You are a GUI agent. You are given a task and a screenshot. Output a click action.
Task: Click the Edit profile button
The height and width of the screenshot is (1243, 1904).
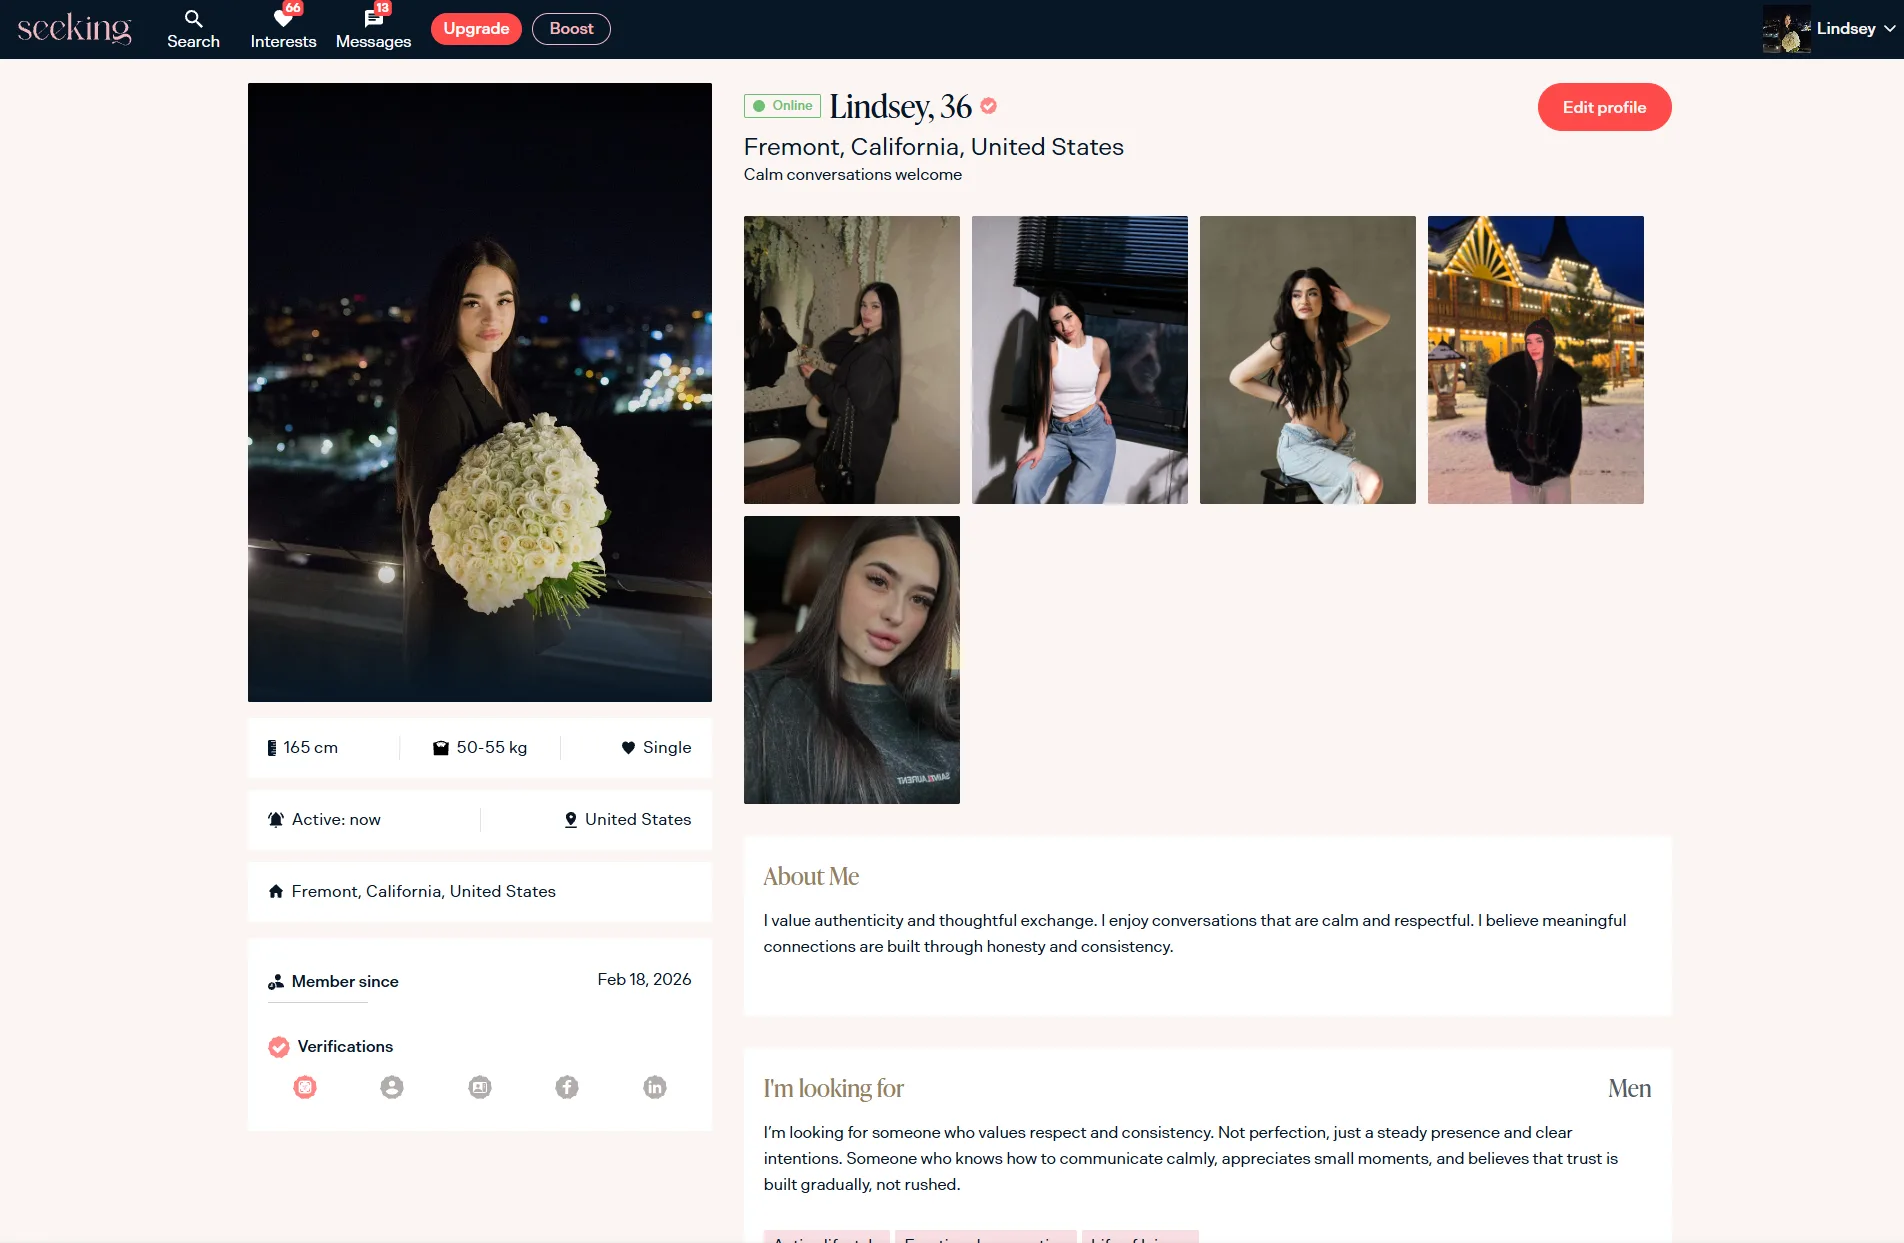click(x=1604, y=107)
